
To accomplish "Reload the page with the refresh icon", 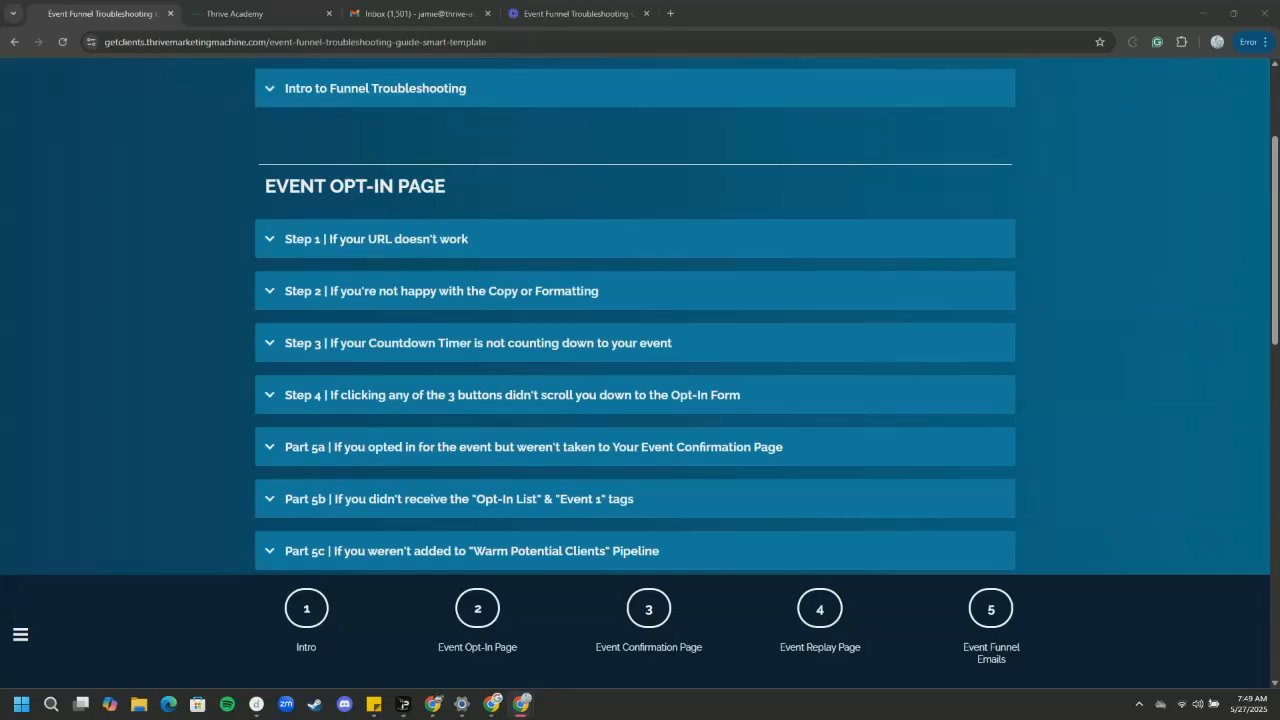I will pyautogui.click(x=62, y=42).
